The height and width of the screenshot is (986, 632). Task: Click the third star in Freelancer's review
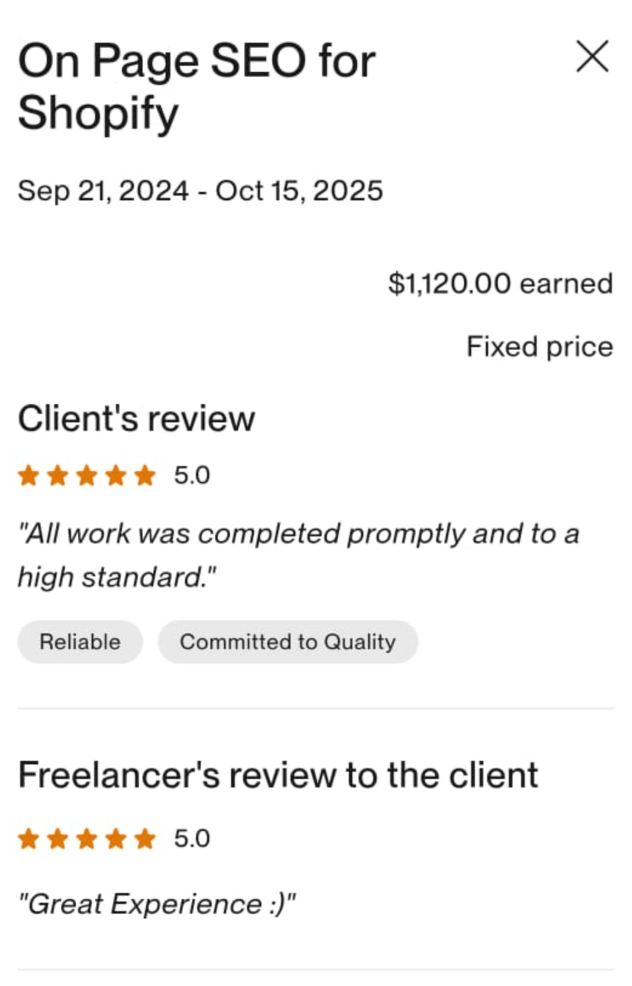[87, 839]
